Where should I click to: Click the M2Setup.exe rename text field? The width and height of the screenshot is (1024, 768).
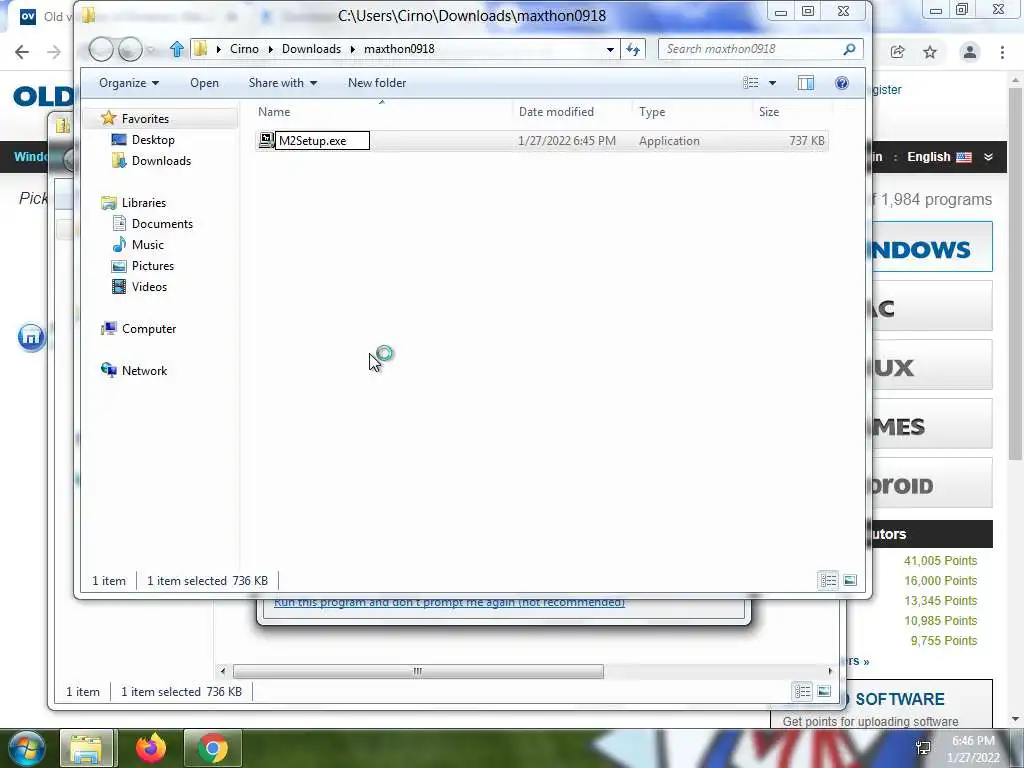coord(323,140)
